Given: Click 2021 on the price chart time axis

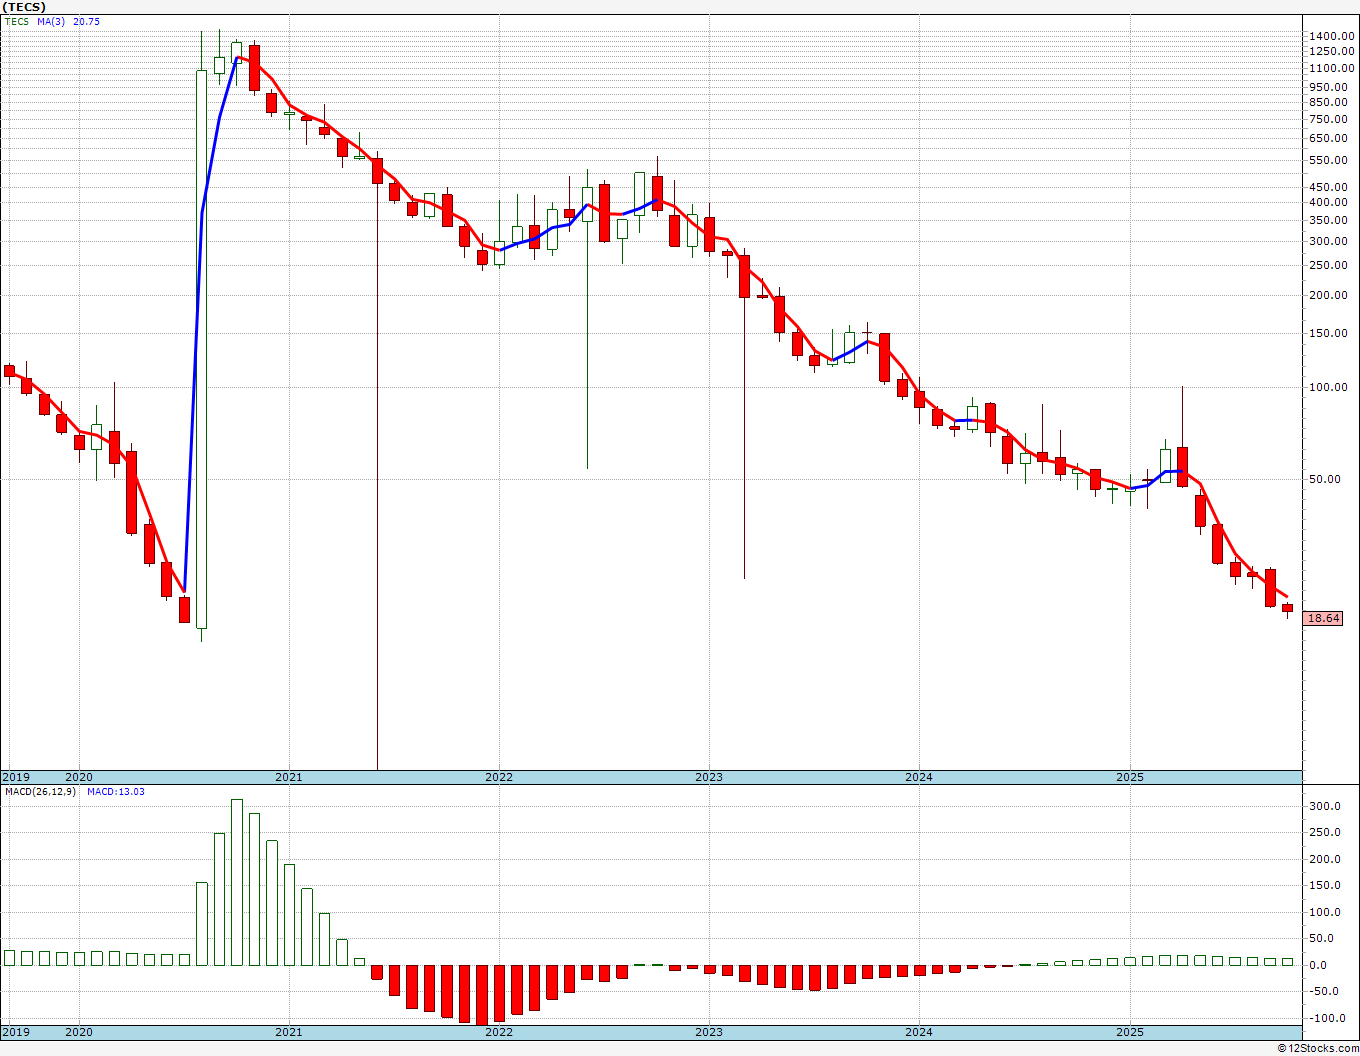Looking at the screenshot, I should [x=288, y=777].
